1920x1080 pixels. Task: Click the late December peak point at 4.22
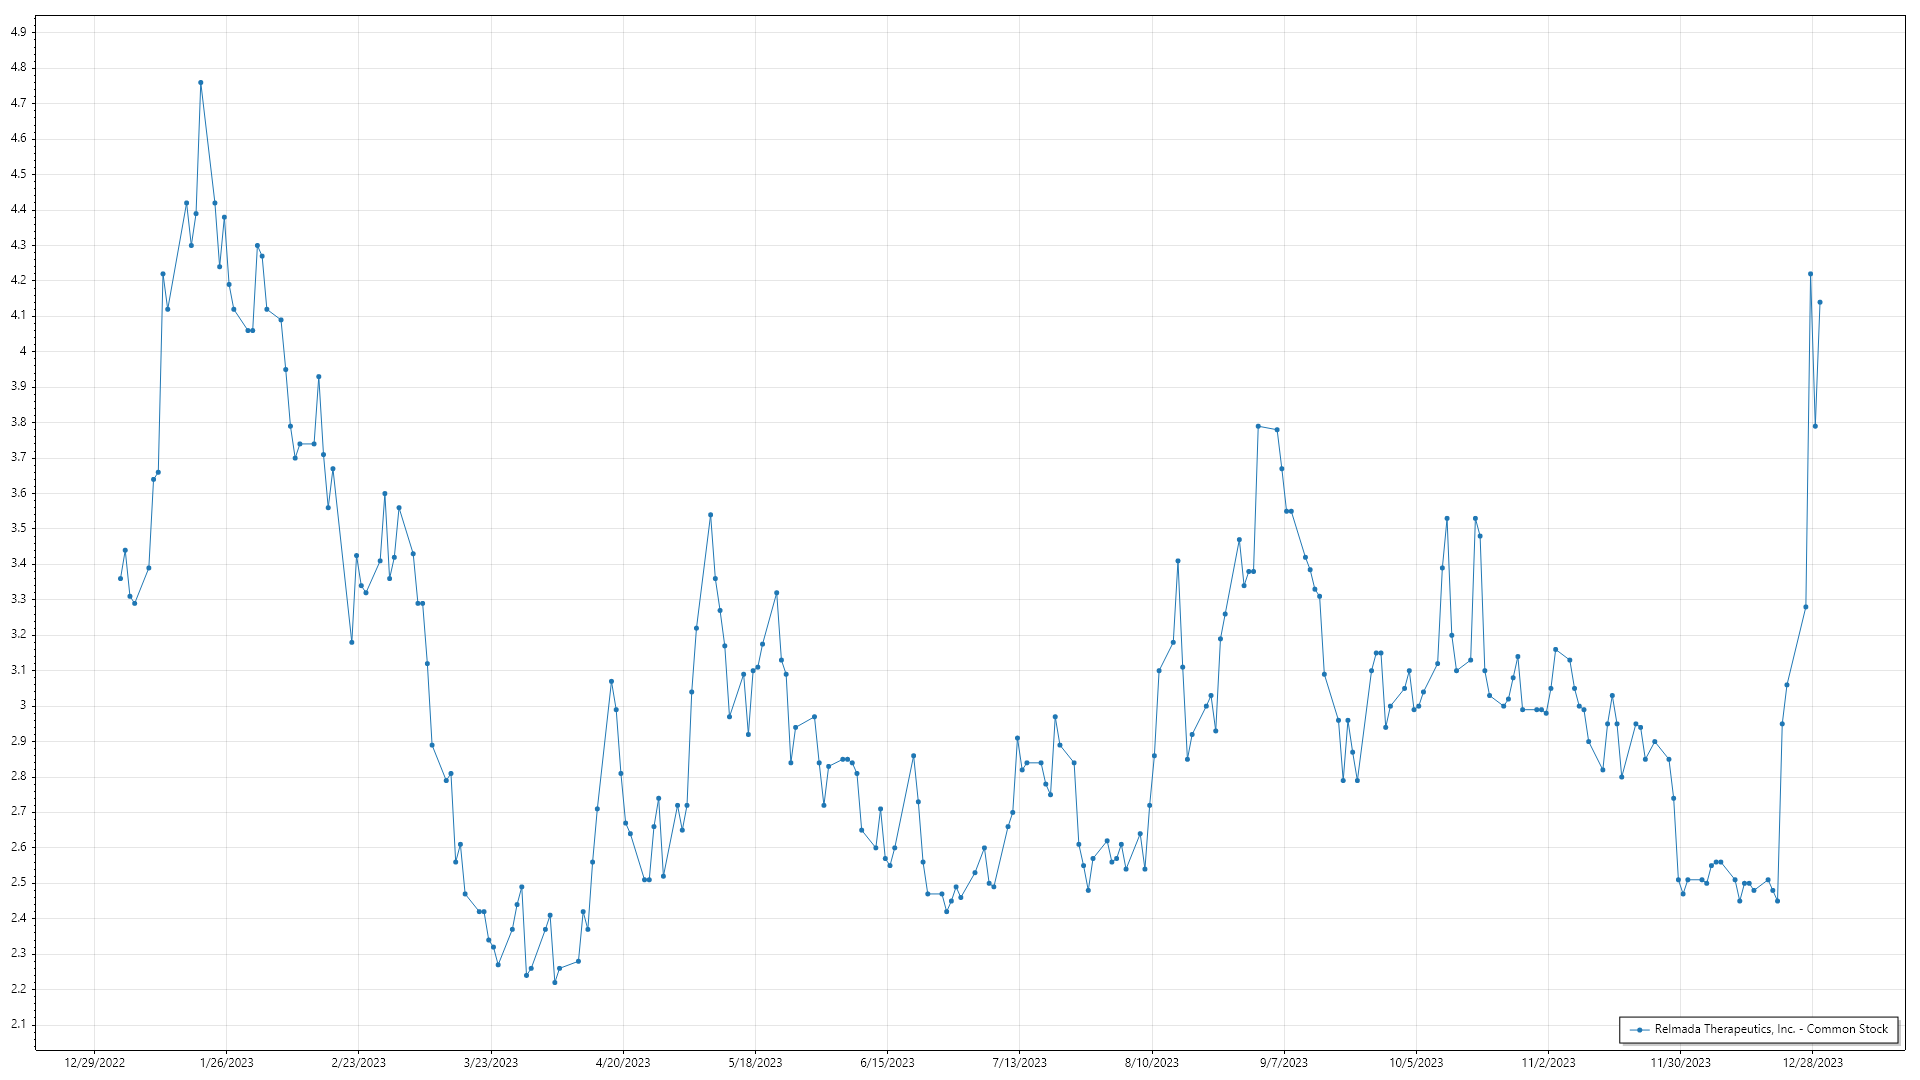tap(1810, 274)
